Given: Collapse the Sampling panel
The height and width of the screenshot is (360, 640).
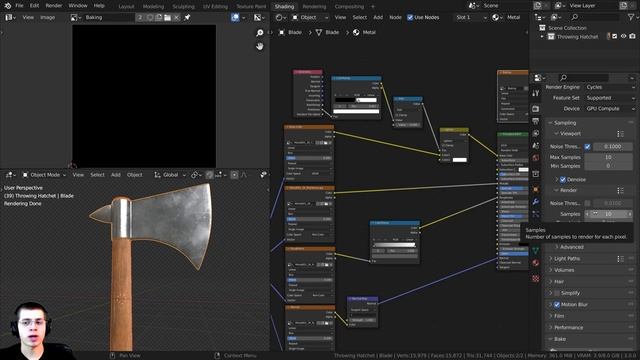Looking at the screenshot, I should pos(565,123).
